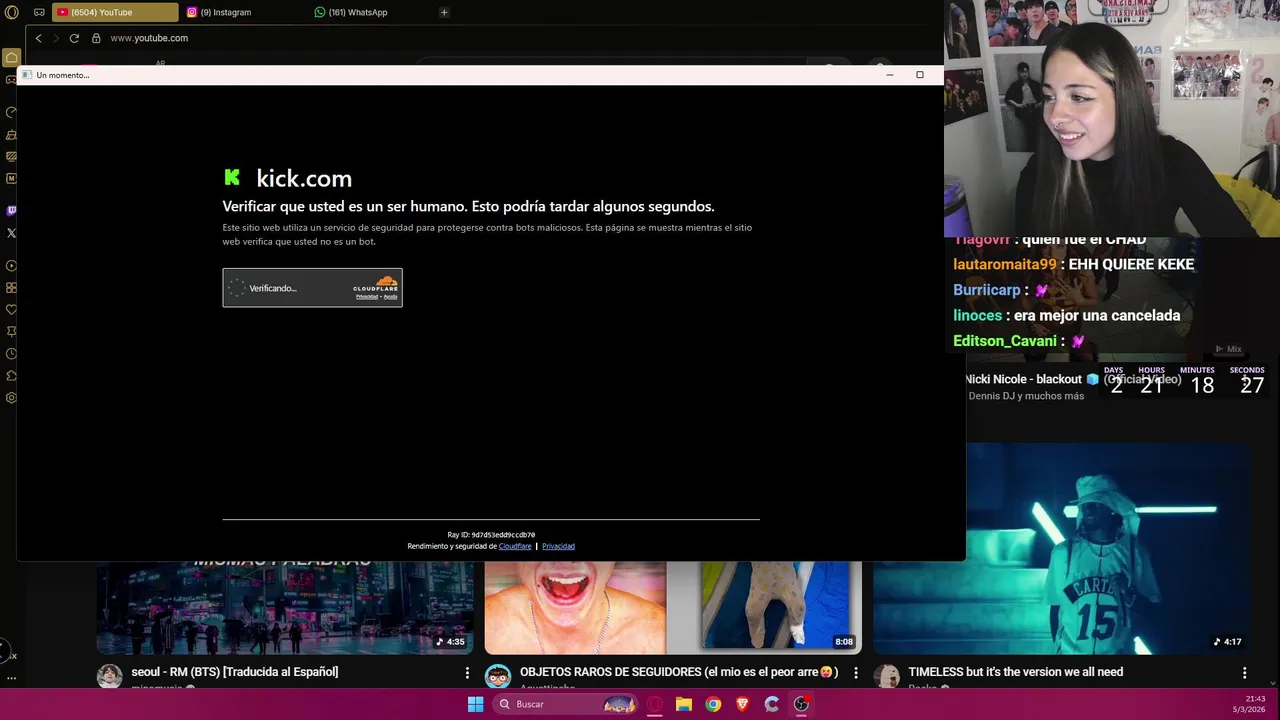The image size is (1280, 720).
Task: Open the Player icon in sidebar
Action: point(11,266)
